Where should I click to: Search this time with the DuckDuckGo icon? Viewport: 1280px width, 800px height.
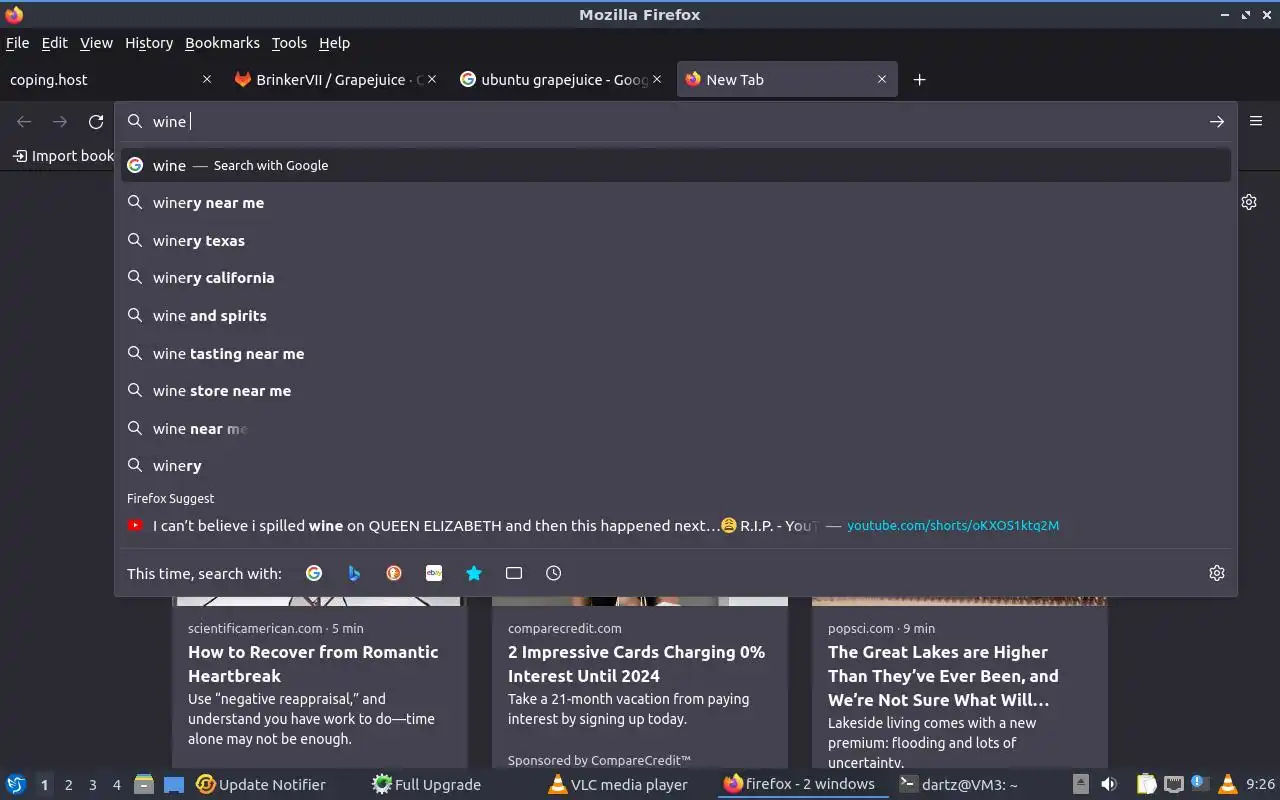coord(394,573)
